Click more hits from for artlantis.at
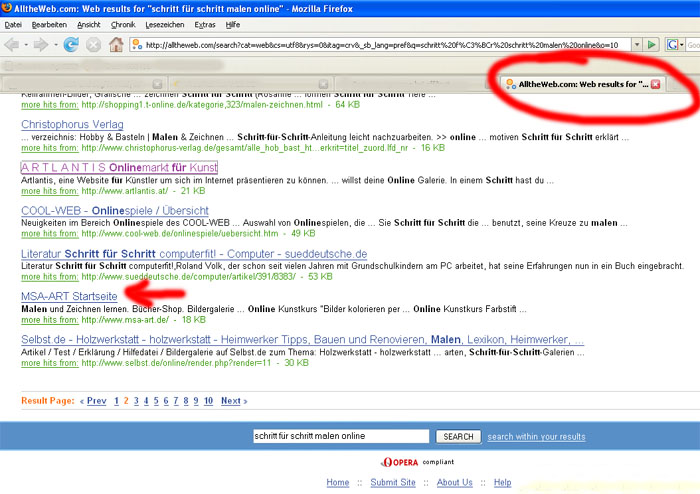Viewport: 700px width, 494px height. [50, 191]
